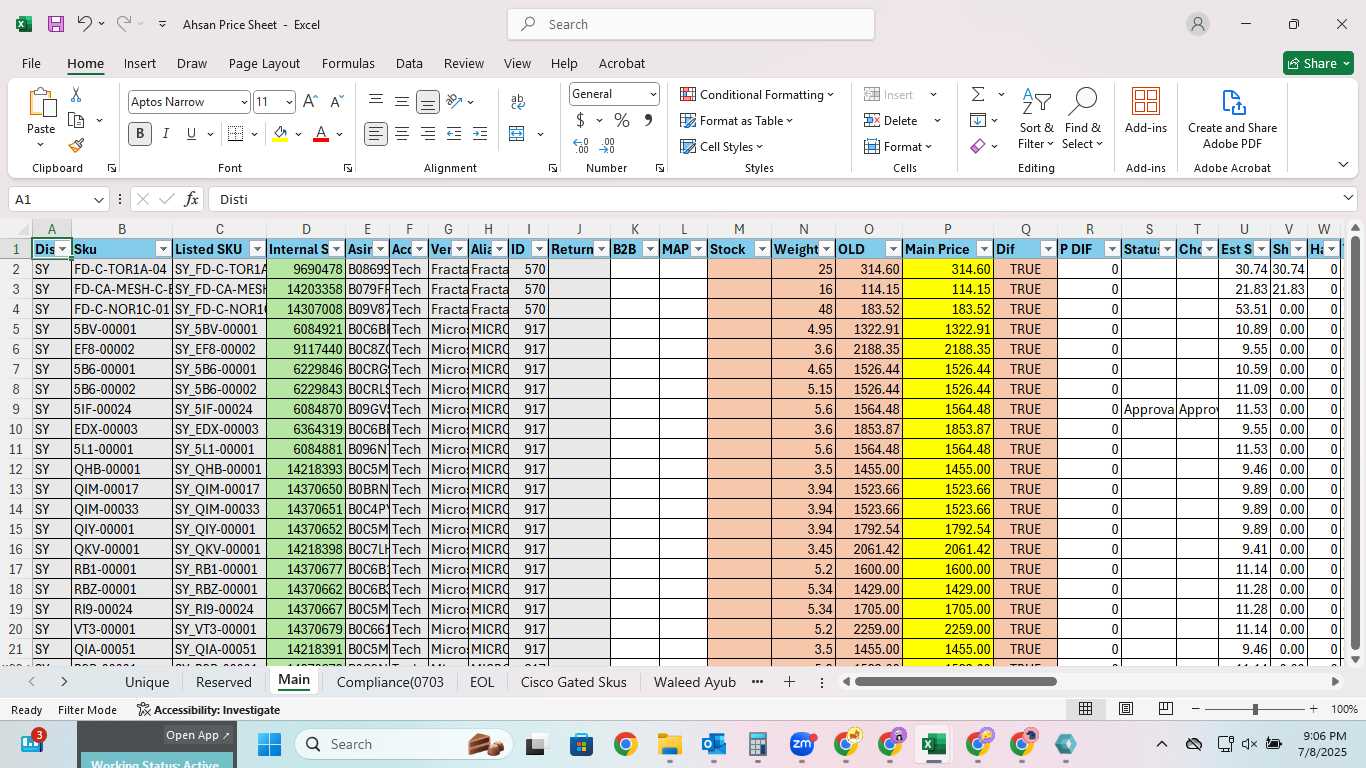Viewport: 1366px width, 768px height.
Task: Toggle Normal view in status bar
Action: pyautogui.click(x=1085, y=709)
